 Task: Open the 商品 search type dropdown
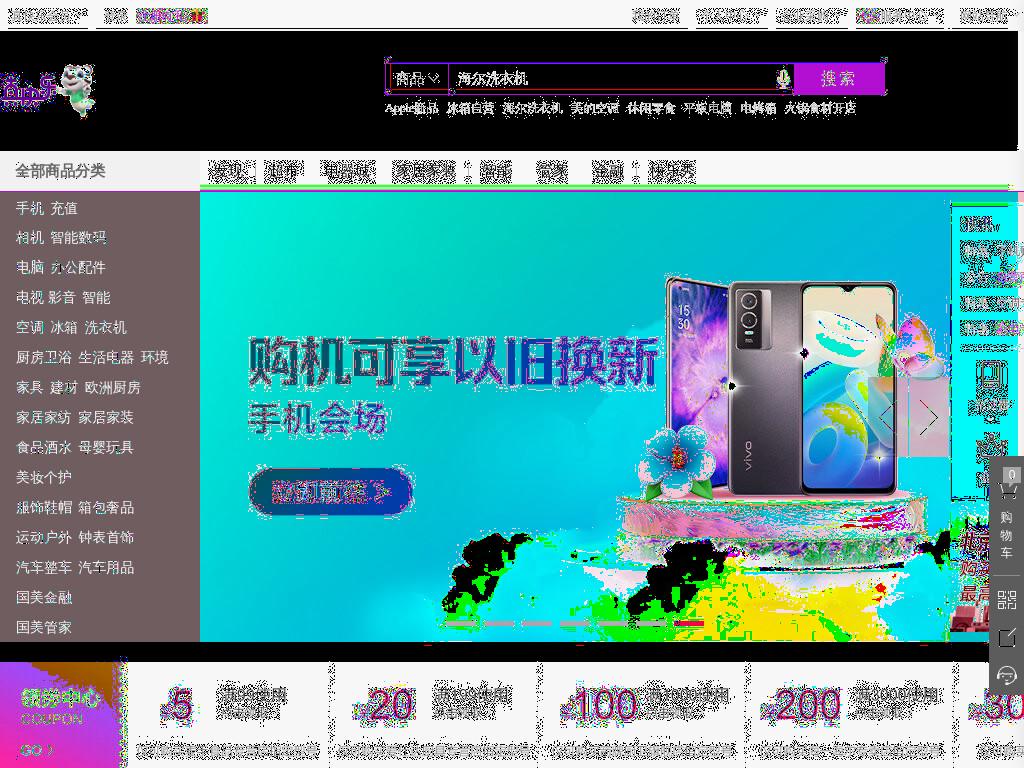pyautogui.click(x=417, y=79)
